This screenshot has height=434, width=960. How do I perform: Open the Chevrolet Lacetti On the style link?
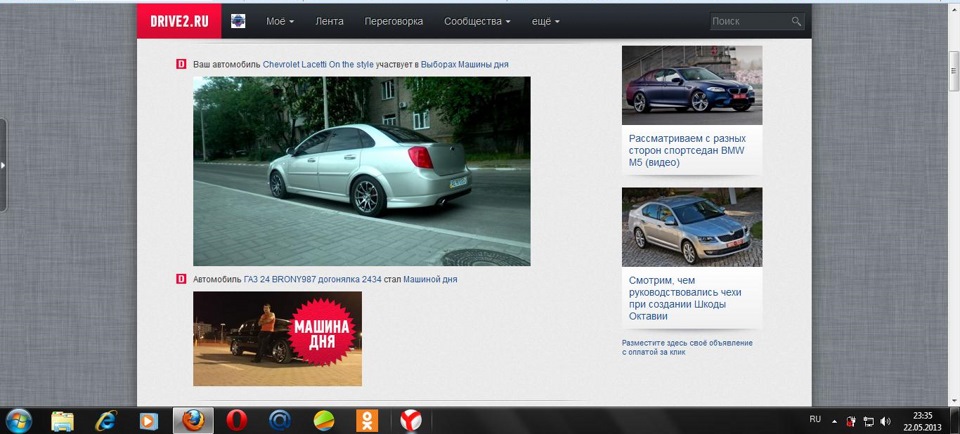pos(318,64)
